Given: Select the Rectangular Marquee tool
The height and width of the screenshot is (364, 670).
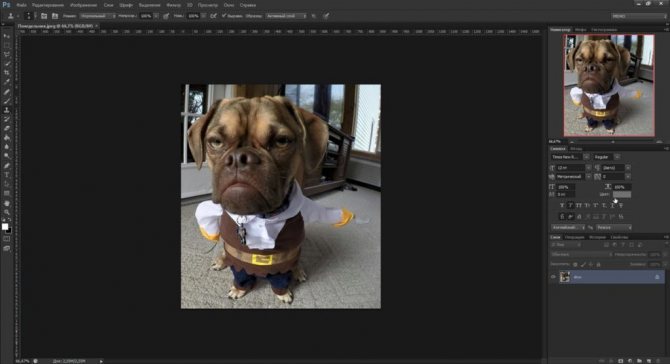Looking at the screenshot, I should (6, 45).
